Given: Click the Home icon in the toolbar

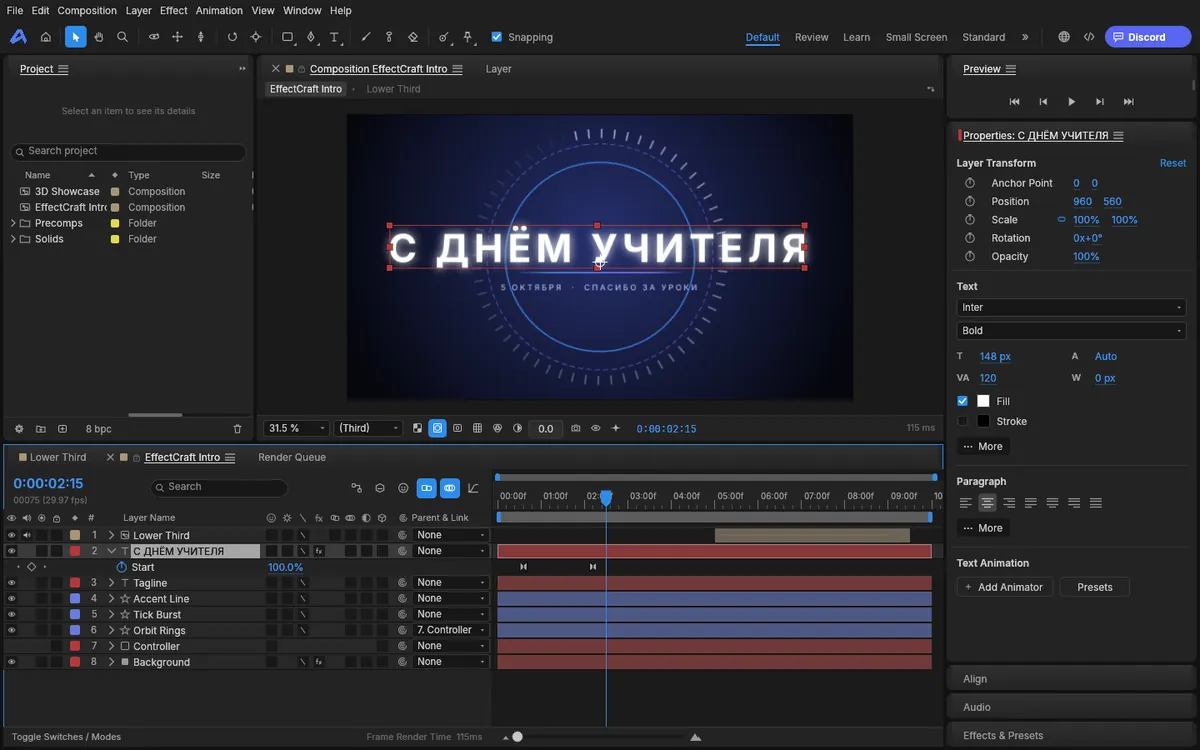Looking at the screenshot, I should 45,37.
